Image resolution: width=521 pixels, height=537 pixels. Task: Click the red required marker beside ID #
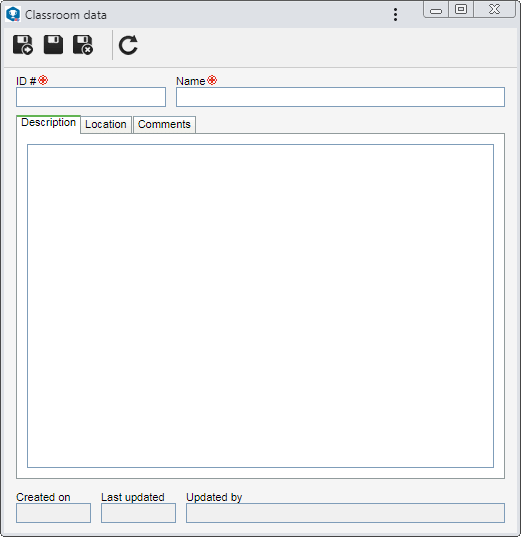(x=43, y=80)
